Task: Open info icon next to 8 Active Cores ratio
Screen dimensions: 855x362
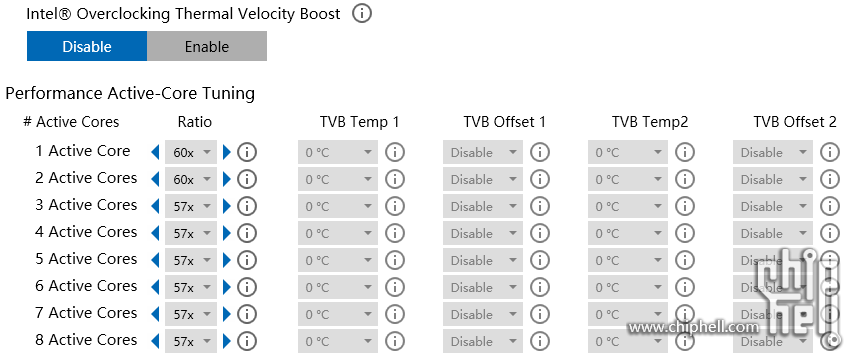Action: (247, 341)
